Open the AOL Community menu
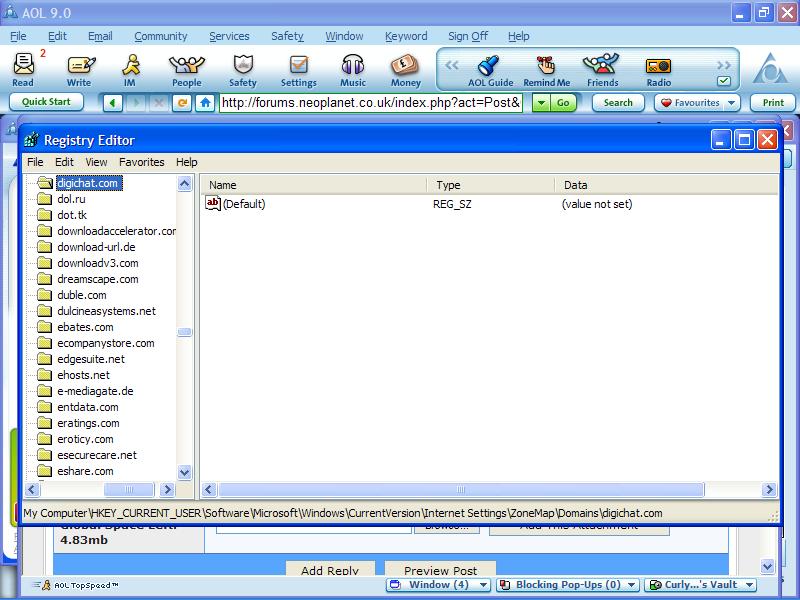 [x=161, y=36]
